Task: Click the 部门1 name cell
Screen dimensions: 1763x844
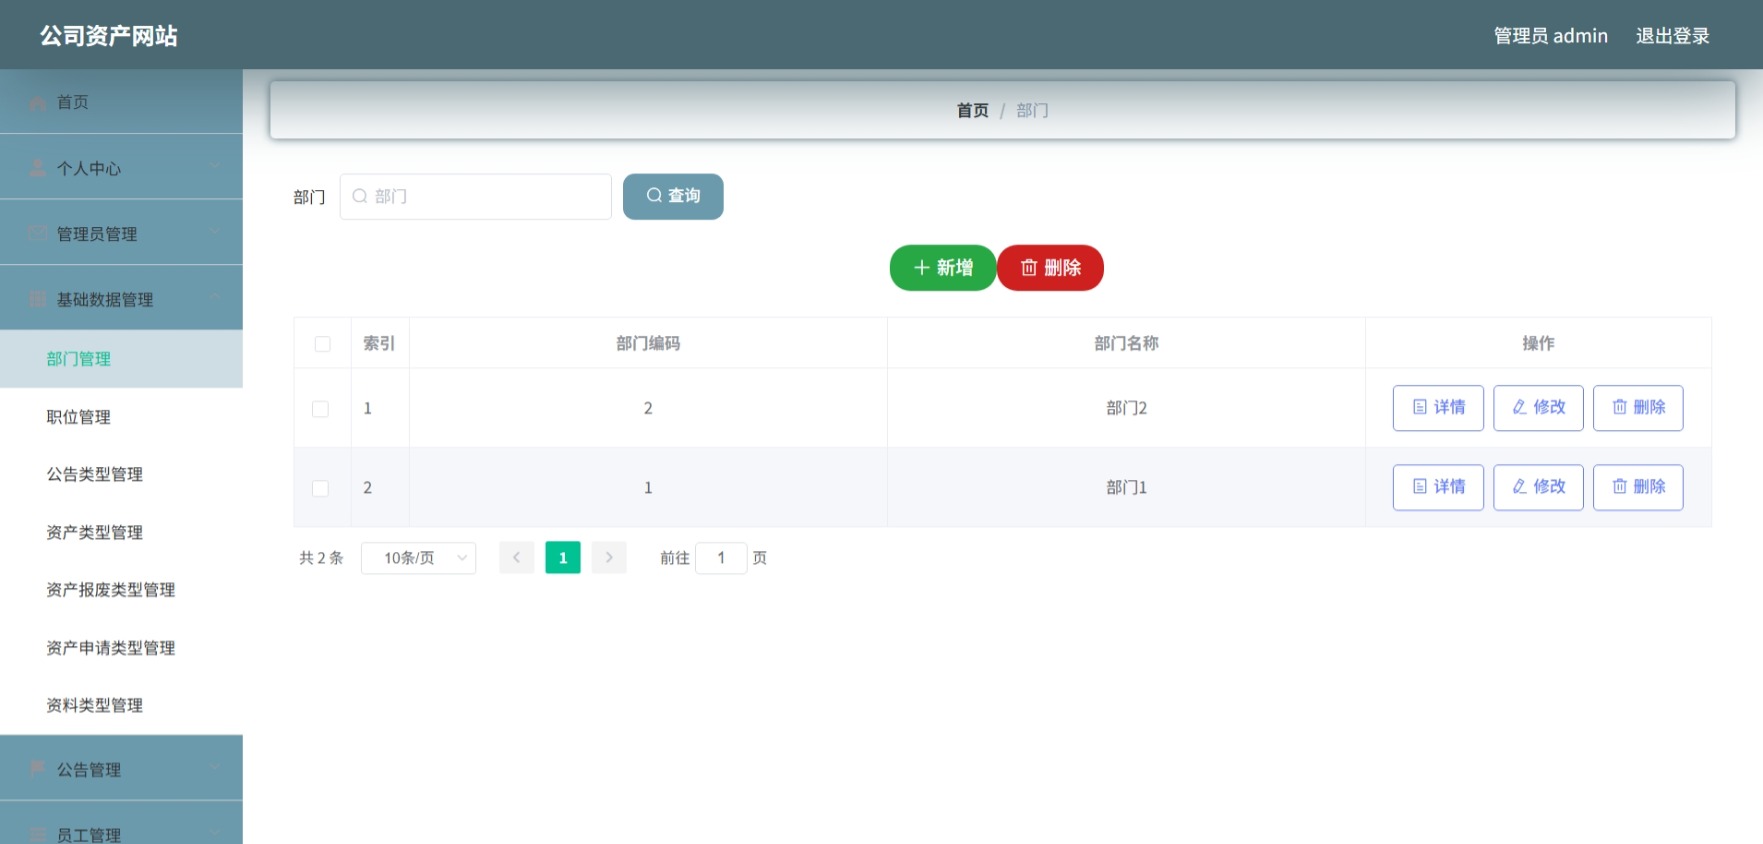Action: [1126, 487]
